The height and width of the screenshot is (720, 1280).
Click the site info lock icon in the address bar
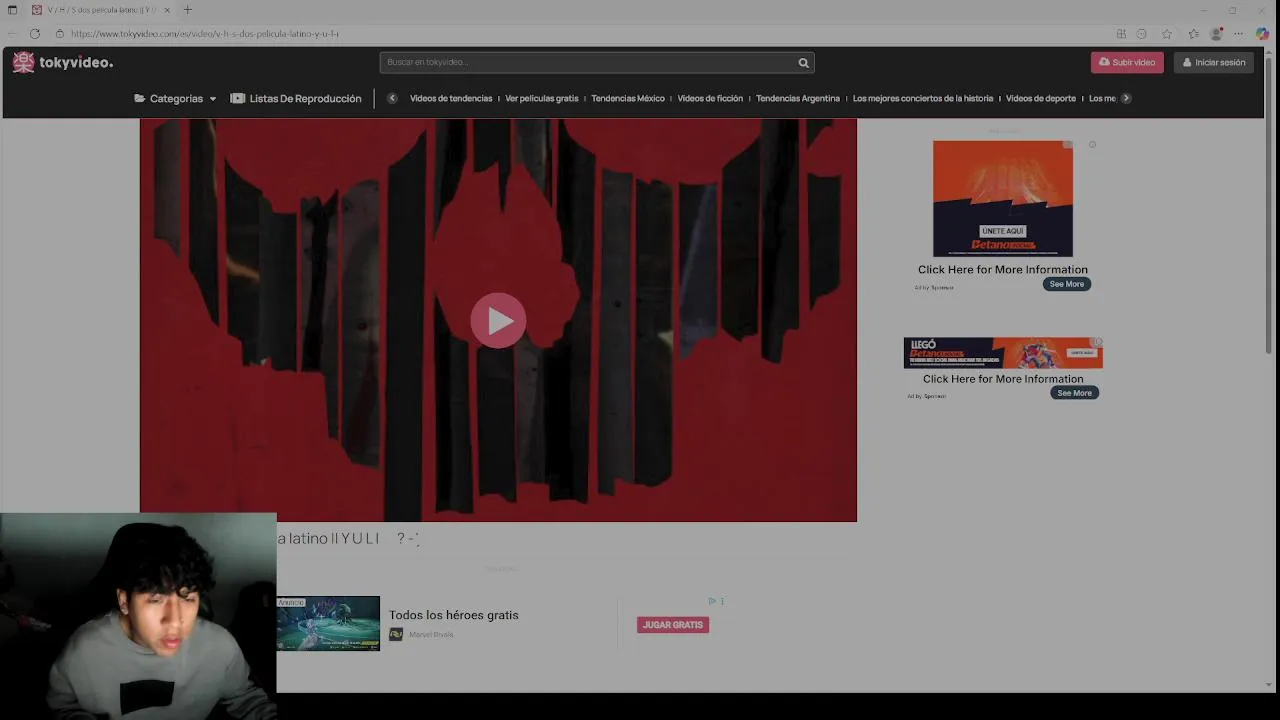(x=60, y=33)
